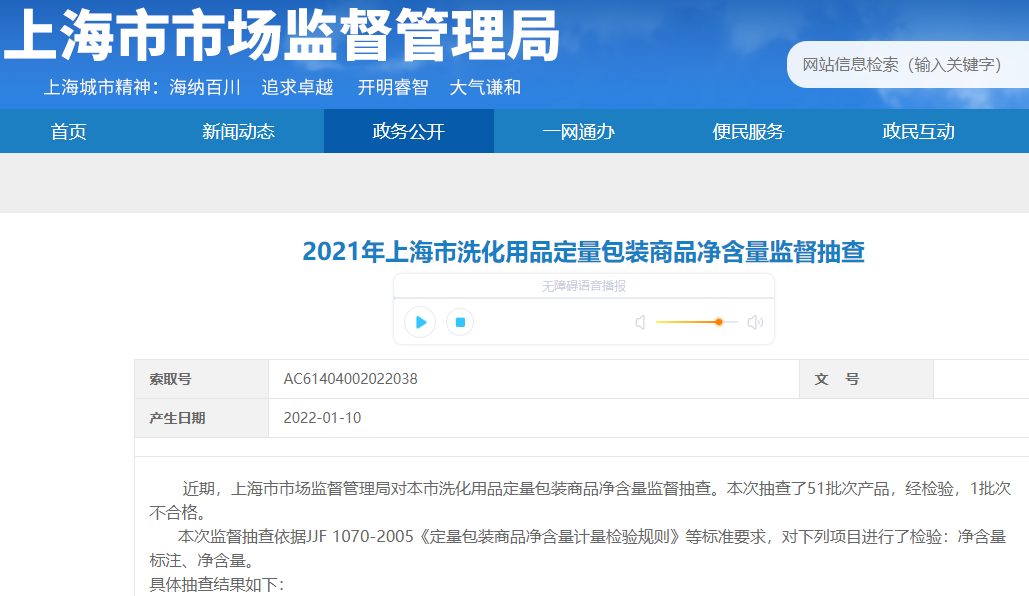The height and width of the screenshot is (596, 1029).
Task: Click the low volume speaker icon
Action: 640,322
